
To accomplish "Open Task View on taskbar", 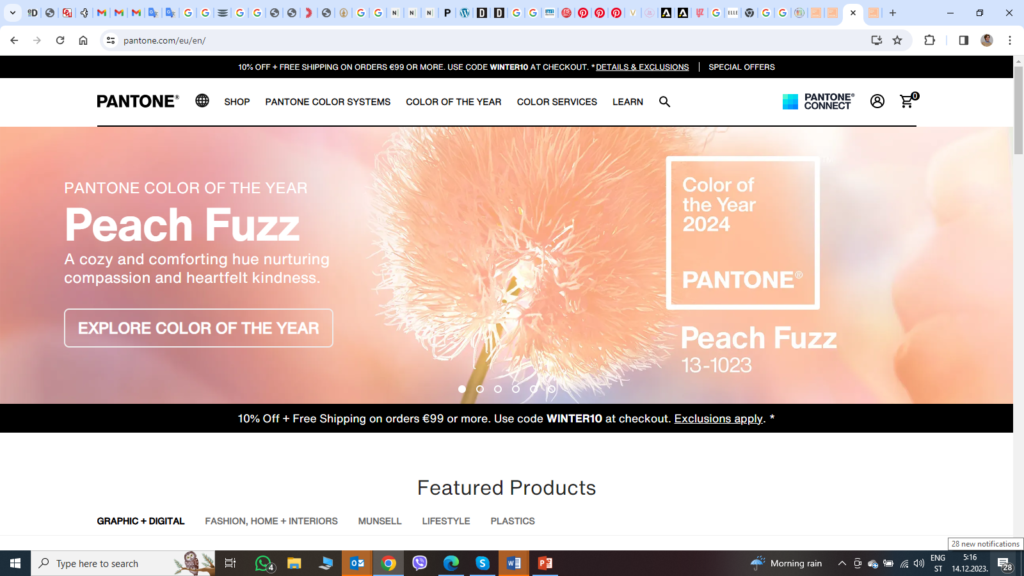I will click(x=231, y=563).
